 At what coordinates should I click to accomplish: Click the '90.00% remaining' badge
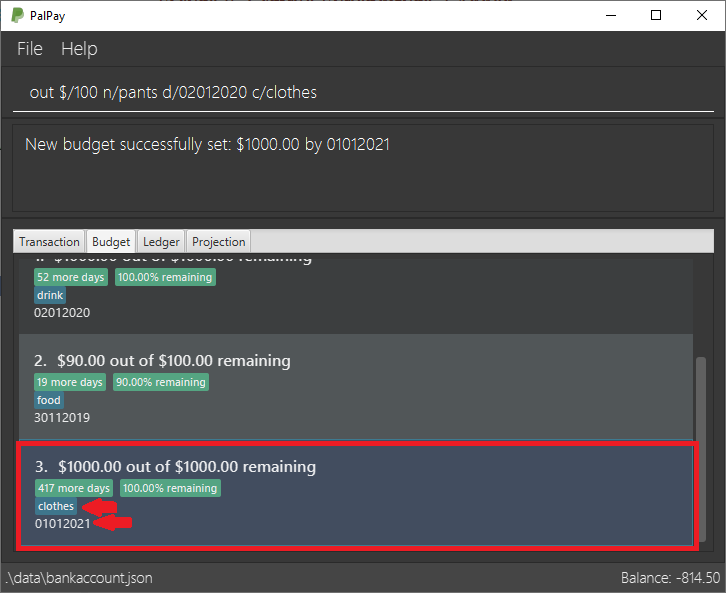tap(161, 382)
